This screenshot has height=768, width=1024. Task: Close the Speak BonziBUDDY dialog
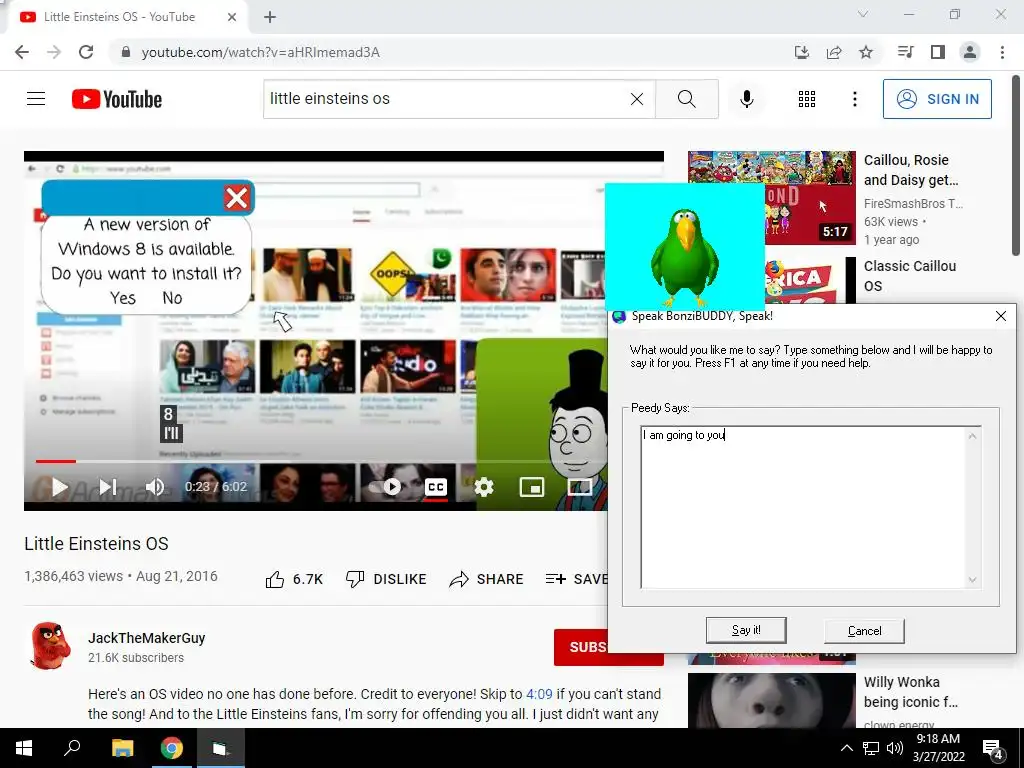pyautogui.click(x=1000, y=316)
